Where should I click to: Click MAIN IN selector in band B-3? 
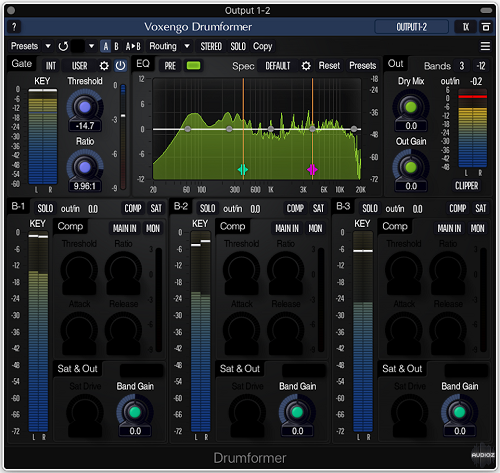coord(449,228)
